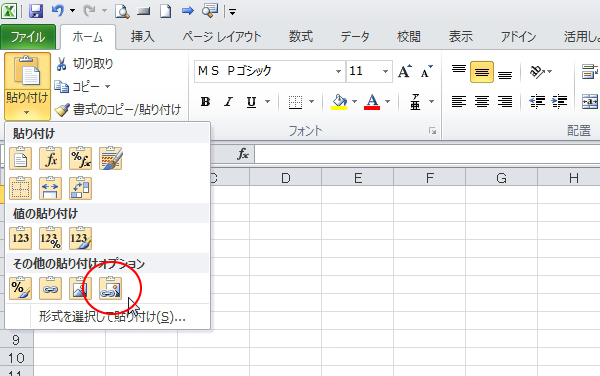Click the Cut (切り取り) scissors button
Image resolution: width=600 pixels, height=376 pixels.
pos(85,64)
